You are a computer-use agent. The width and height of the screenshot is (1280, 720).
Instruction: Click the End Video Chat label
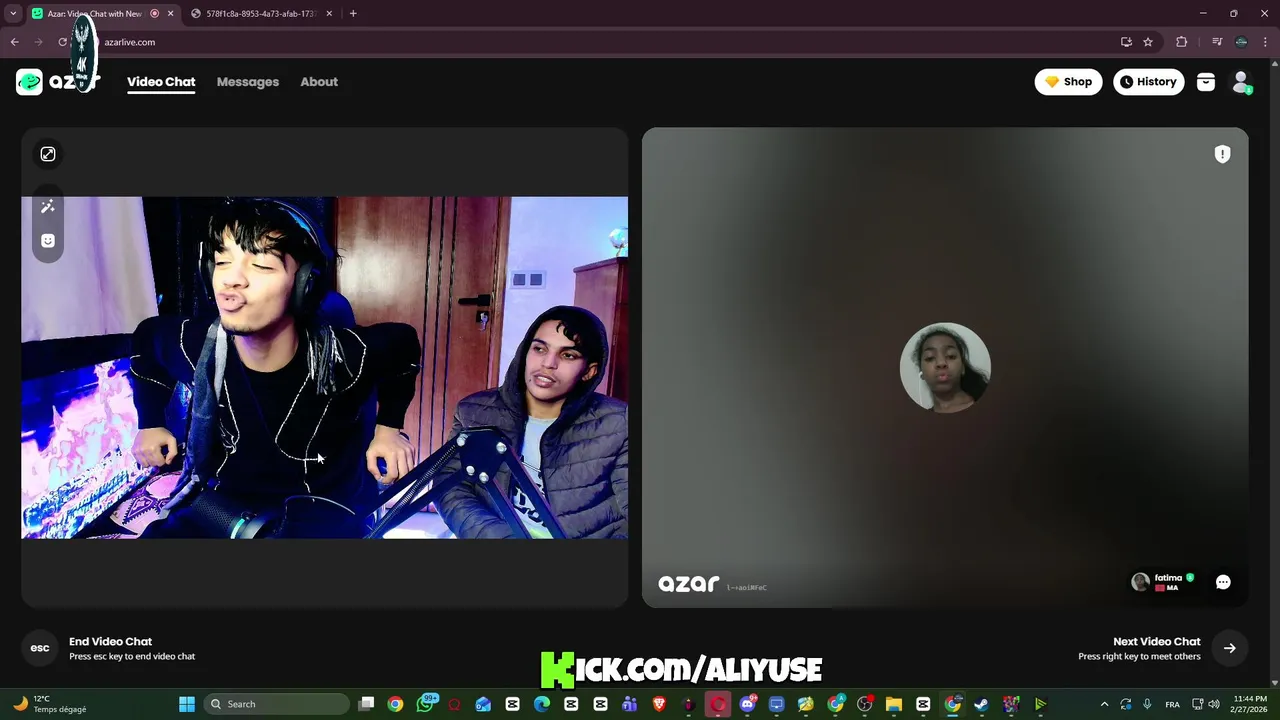tap(110, 642)
